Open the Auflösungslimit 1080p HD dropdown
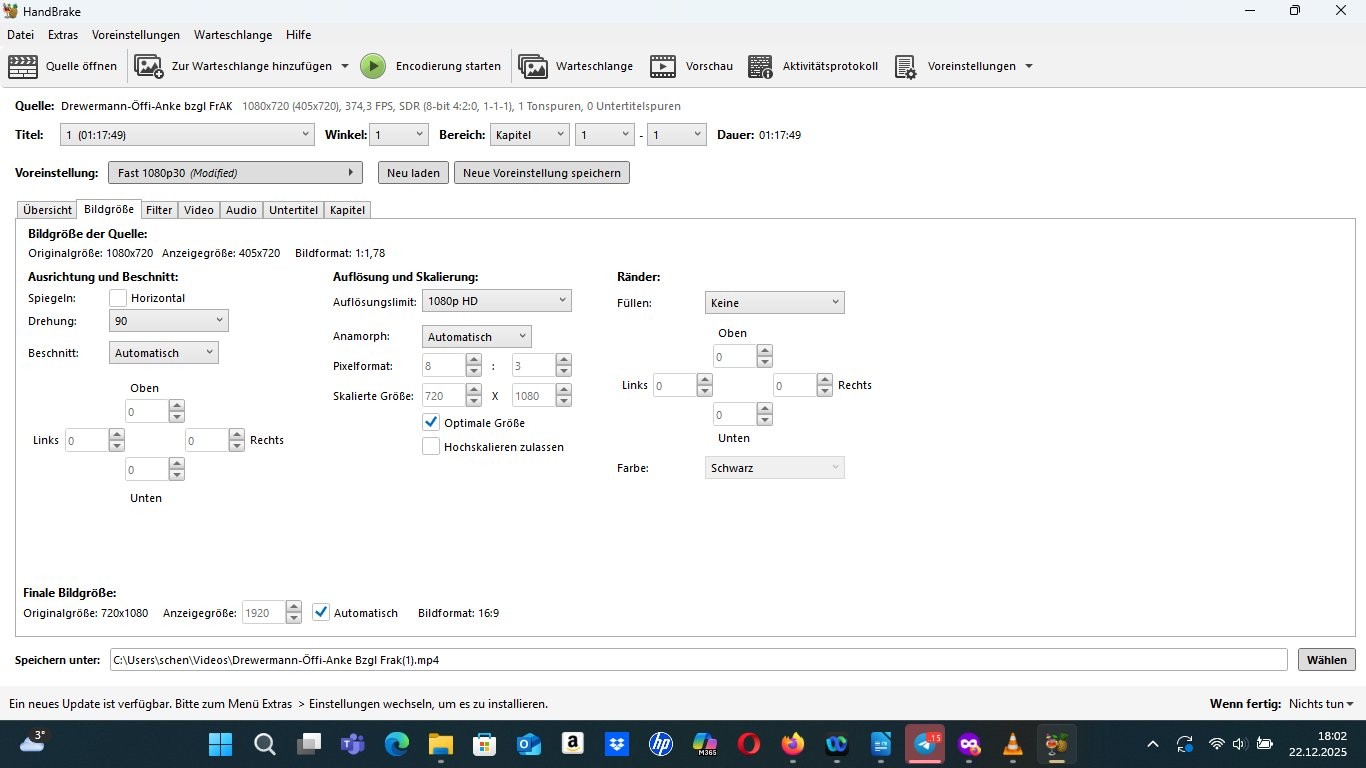The height and width of the screenshot is (768, 1366). (496, 301)
